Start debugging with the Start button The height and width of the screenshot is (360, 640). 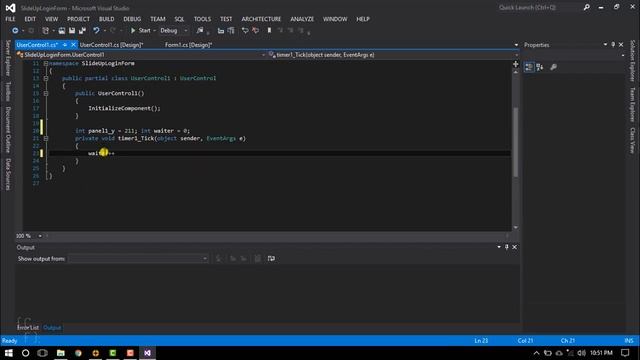tap(140, 31)
